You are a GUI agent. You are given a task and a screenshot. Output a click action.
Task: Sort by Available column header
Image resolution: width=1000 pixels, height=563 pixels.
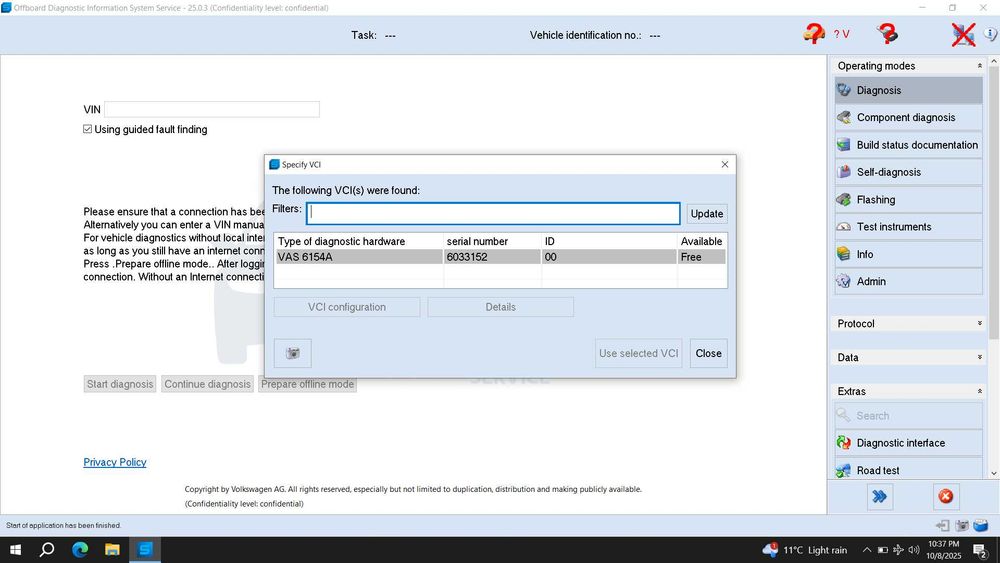[x=702, y=241]
